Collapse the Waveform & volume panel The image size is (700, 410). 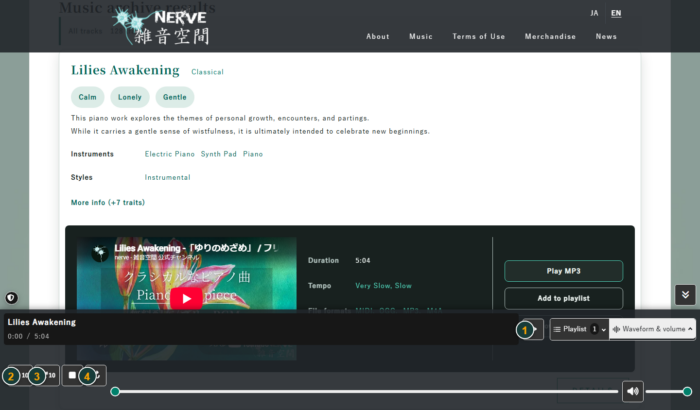pyautogui.click(x=652, y=329)
